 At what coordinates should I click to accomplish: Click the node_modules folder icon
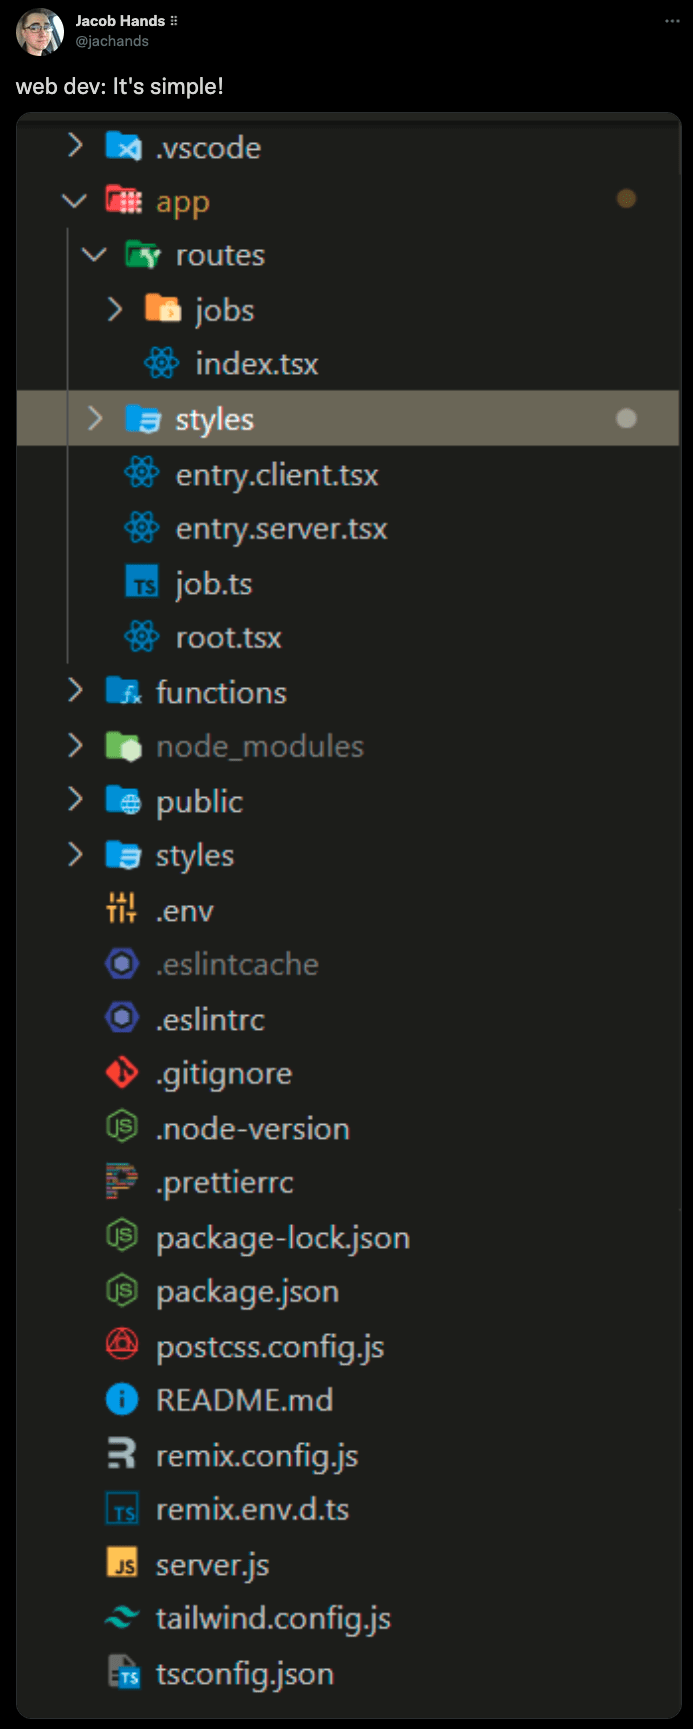click(123, 746)
